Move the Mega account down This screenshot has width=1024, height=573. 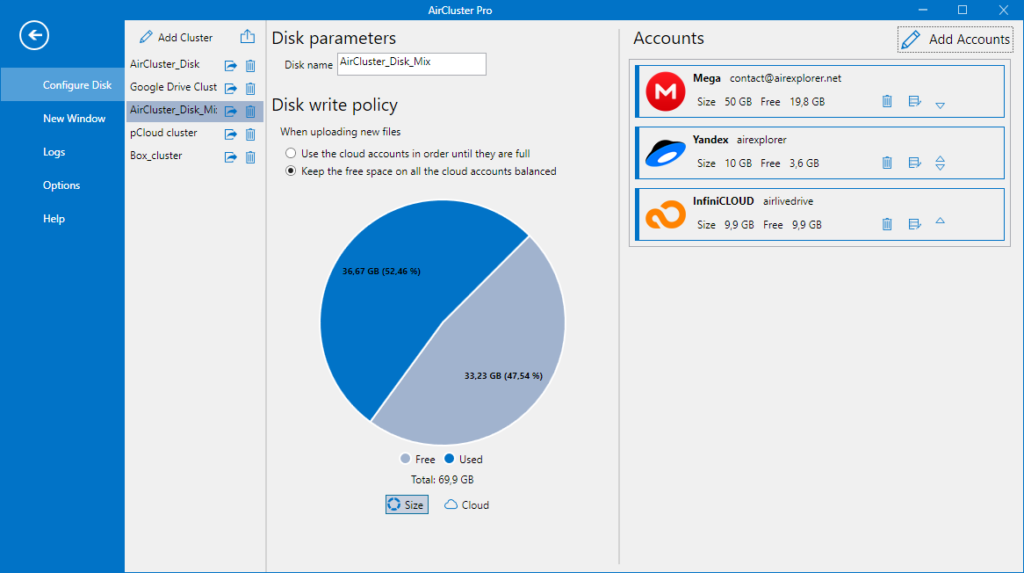coord(940,105)
